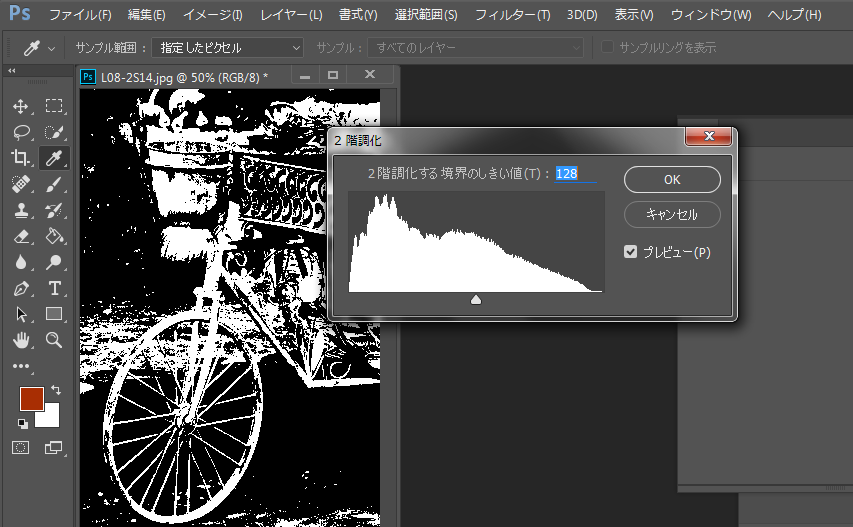853x527 pixels.
Task: Click the L08-2S14.jpg document title tab
Action: pyautogui.click(x=184, y=77)
